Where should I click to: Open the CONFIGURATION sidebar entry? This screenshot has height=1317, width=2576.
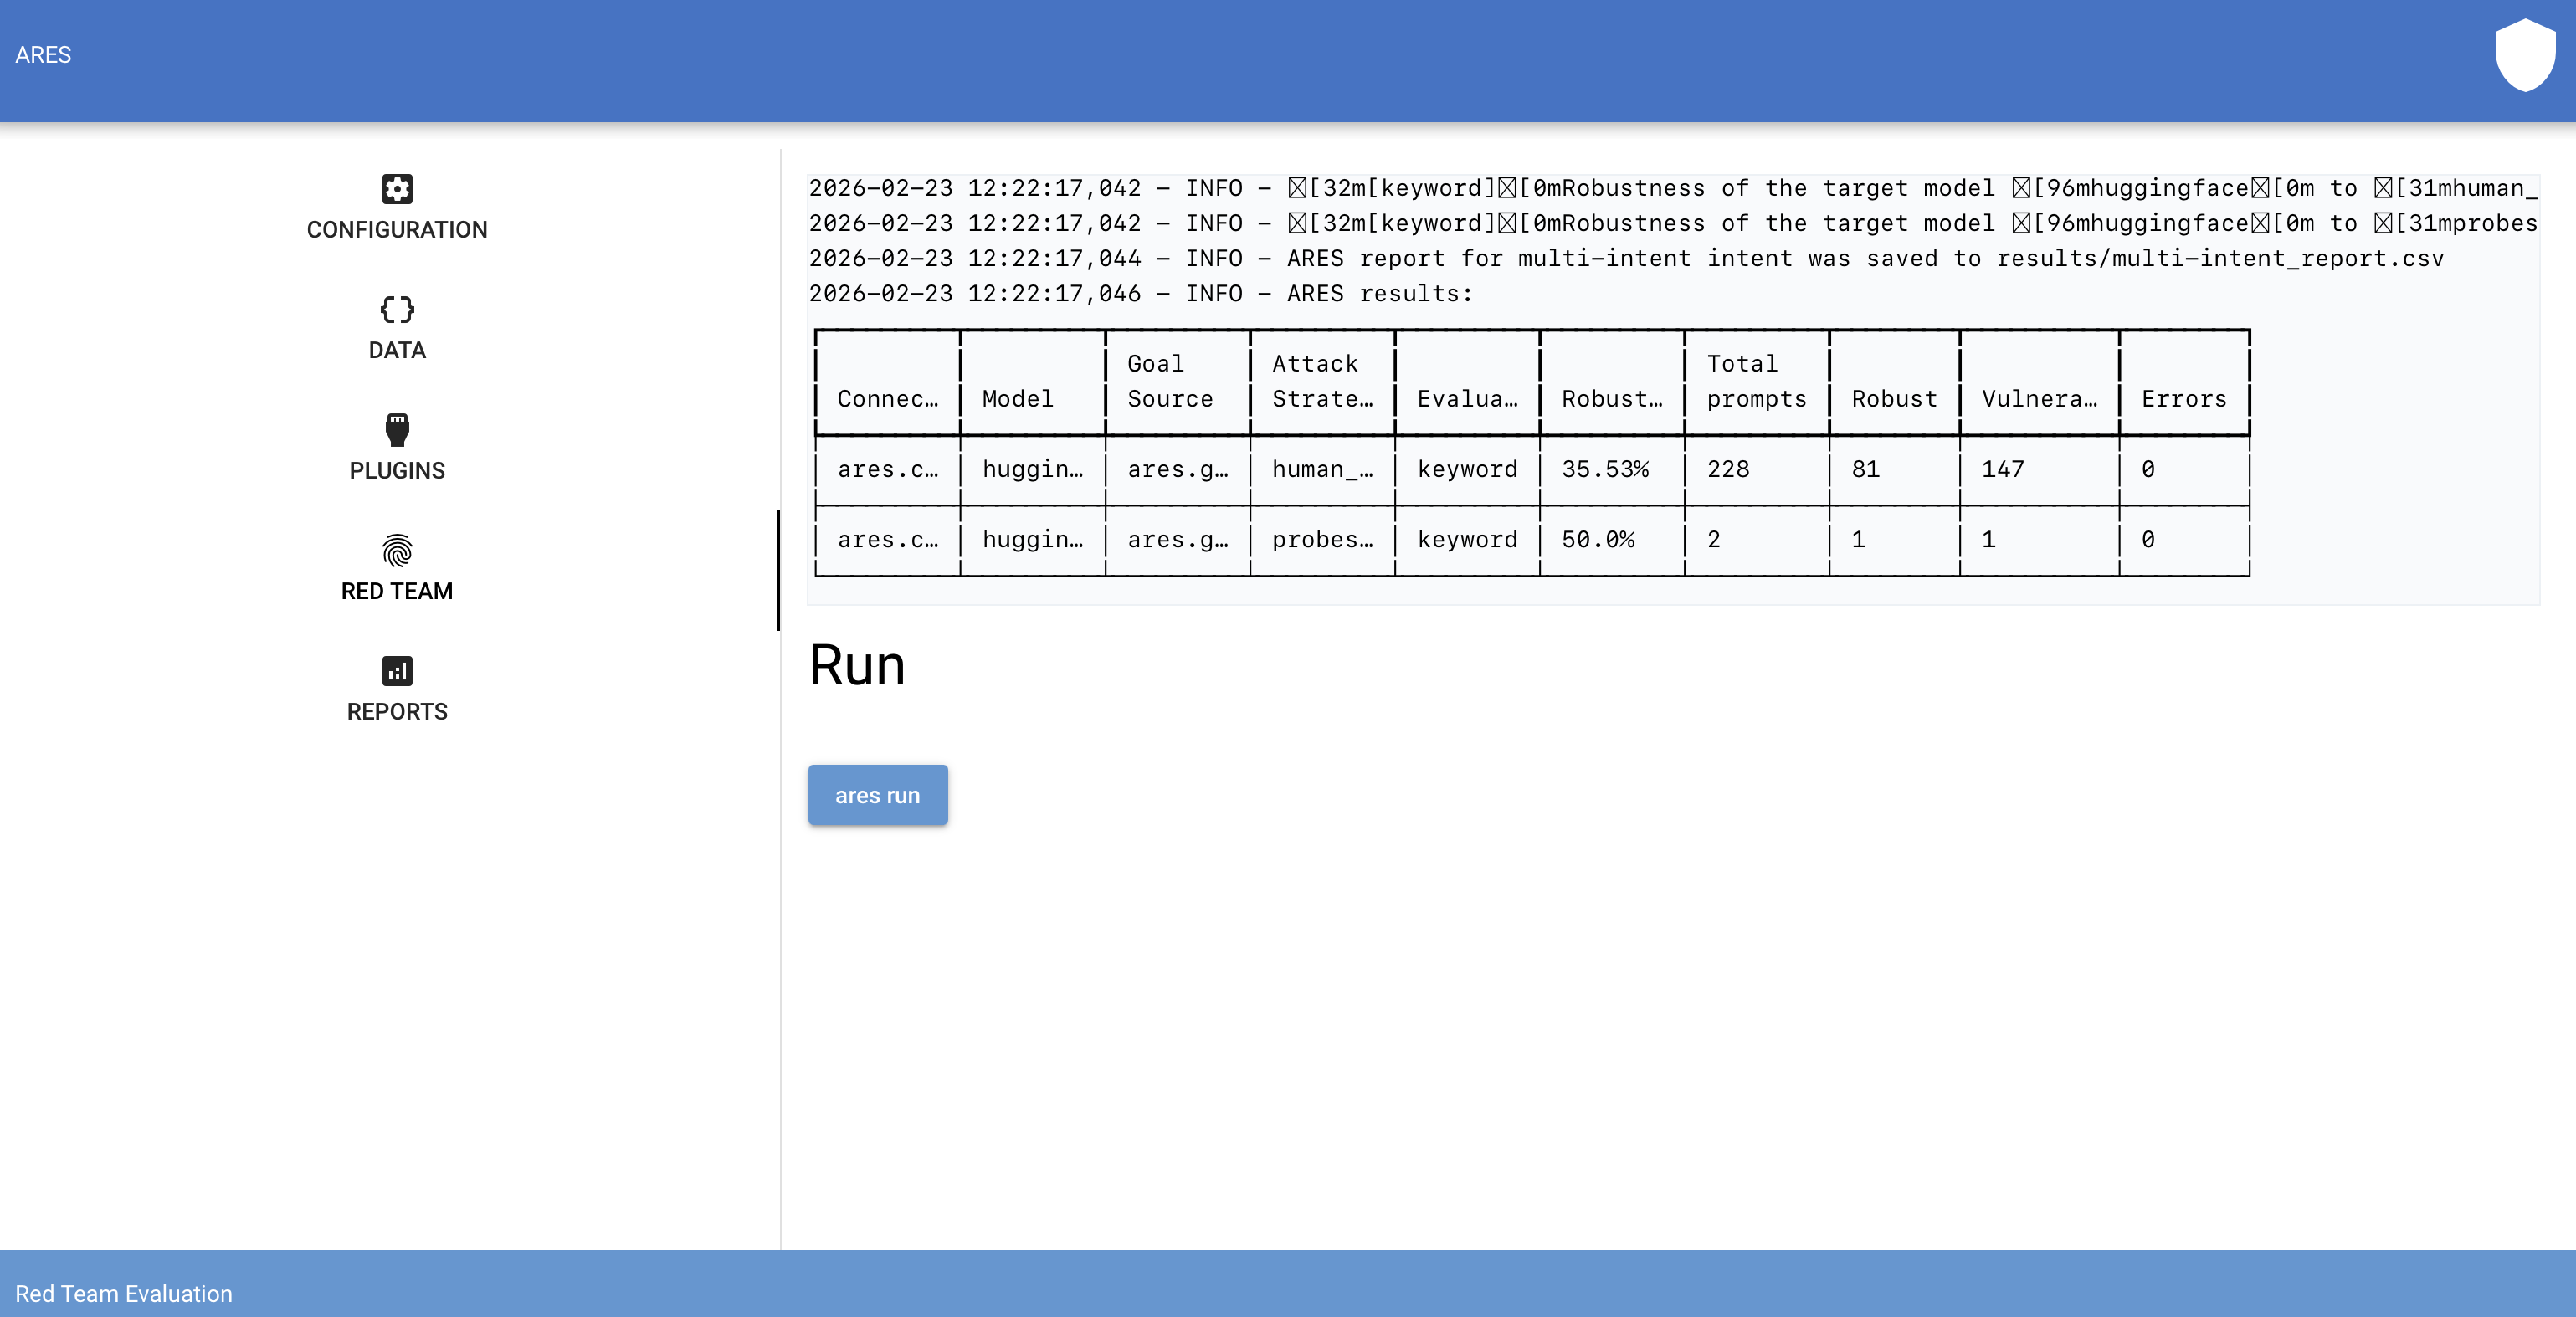tap(396, 229)
